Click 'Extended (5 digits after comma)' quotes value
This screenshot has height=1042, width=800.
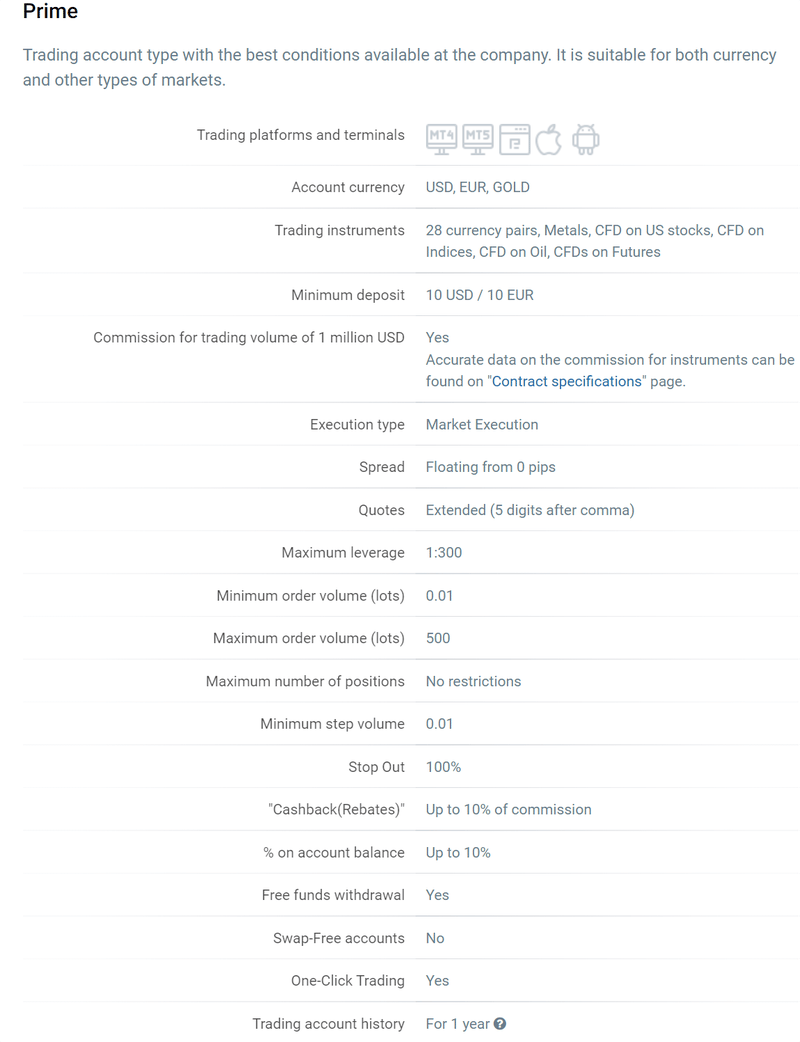(x=530, y=510)
